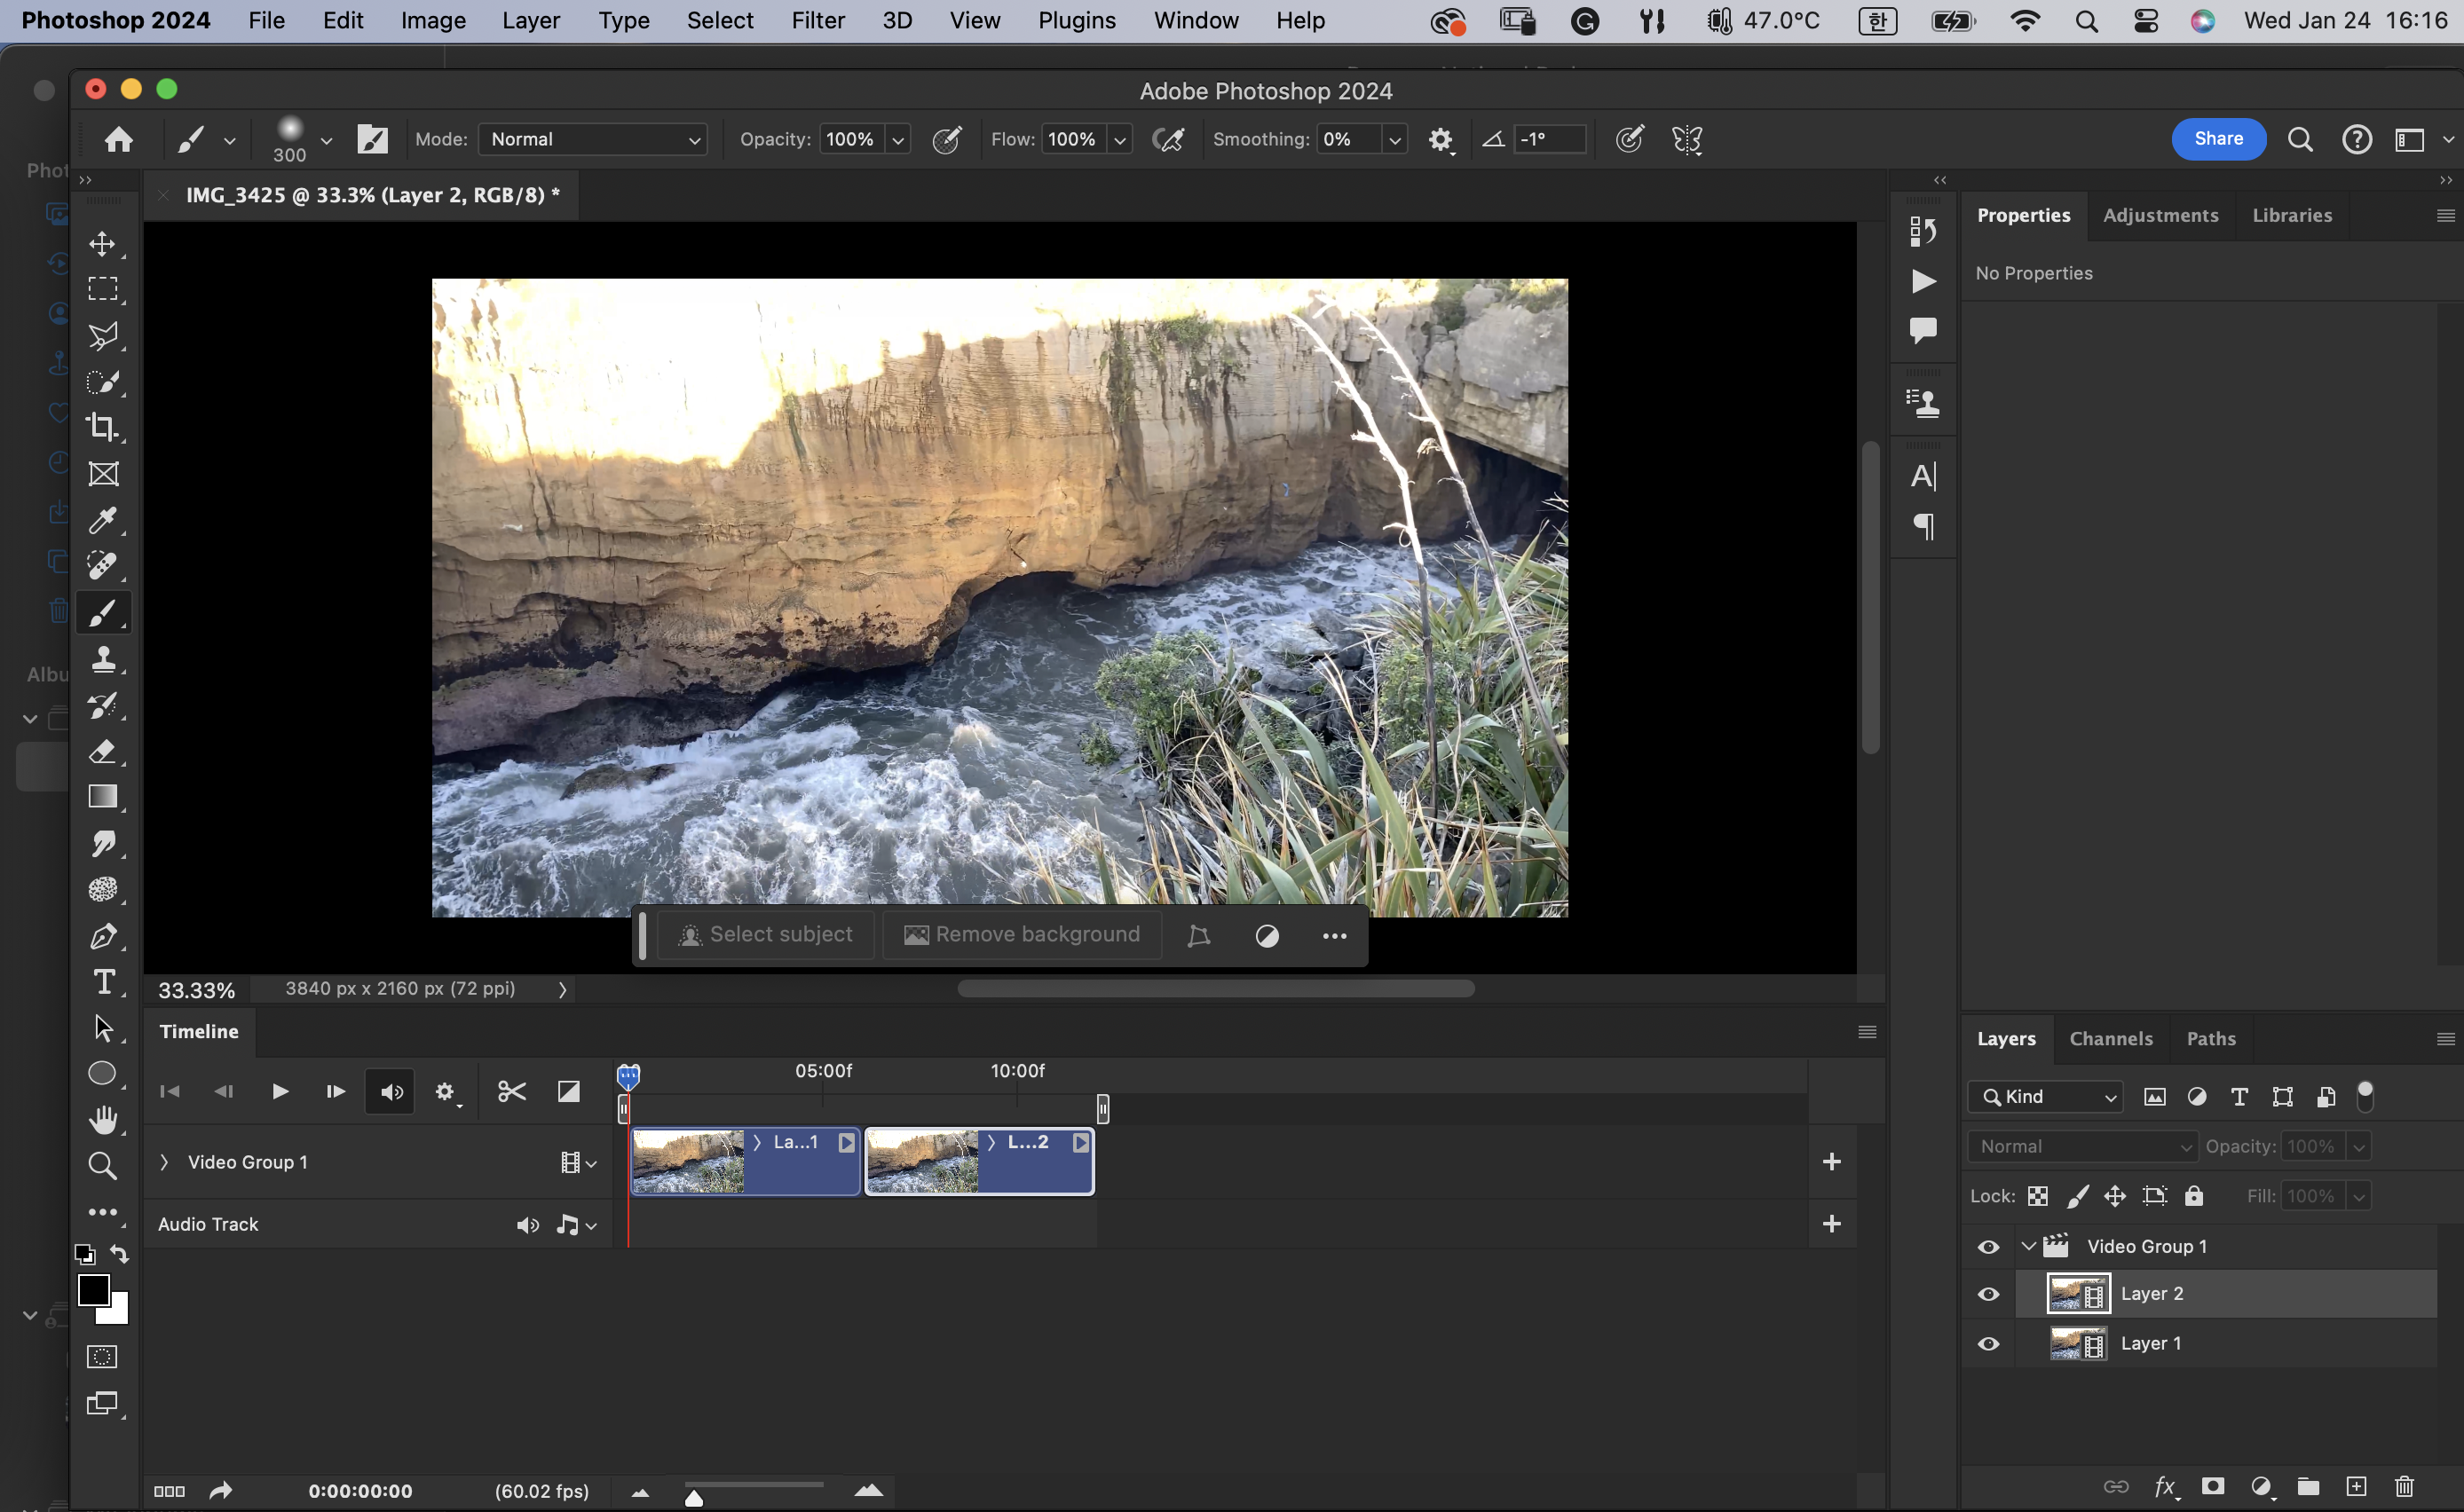The height and width of the screenshot is (1512, 2464).
Task: Switch to the Channels tab
Action: pyautogui.click(x=2110, y=1038)
